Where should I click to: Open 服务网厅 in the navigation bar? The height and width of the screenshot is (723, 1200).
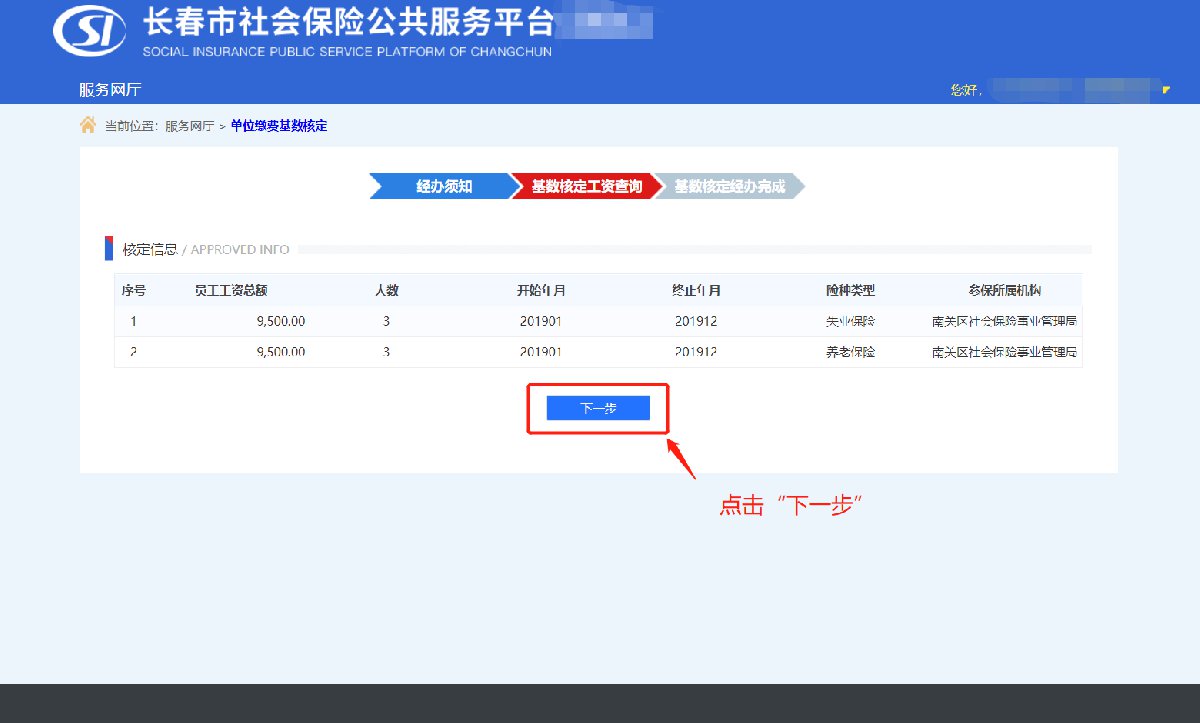pyautogui.click(x=110, y=90)
